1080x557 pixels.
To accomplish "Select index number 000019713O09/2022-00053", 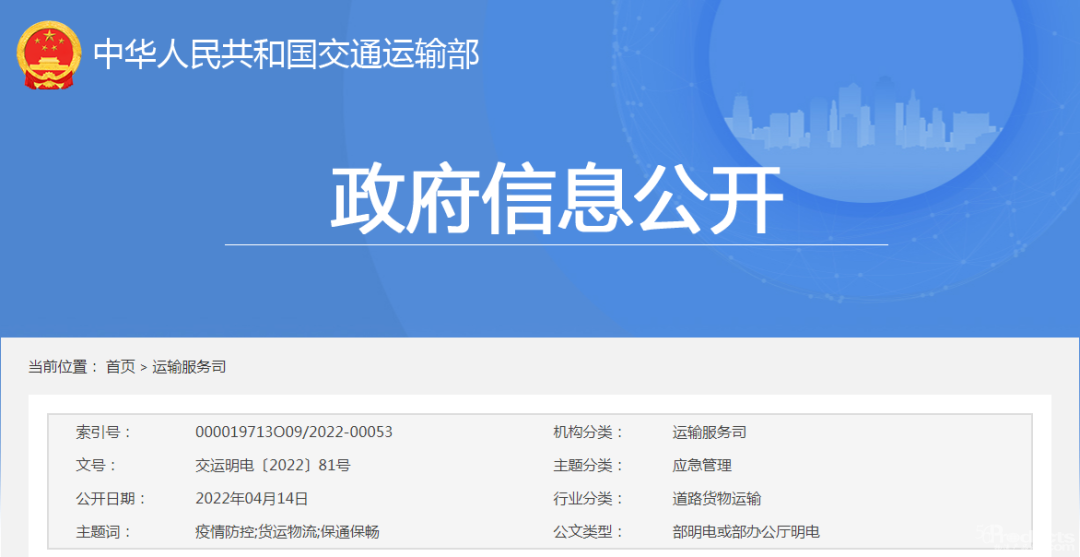I will pyautogui.click(x=294, y=432).
